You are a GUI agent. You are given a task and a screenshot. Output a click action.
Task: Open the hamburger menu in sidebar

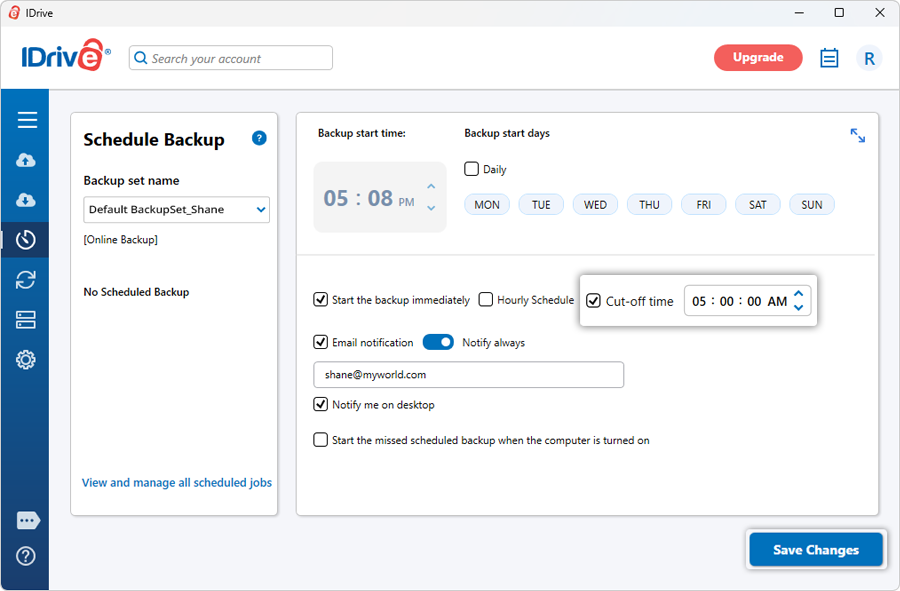point(27,120)
